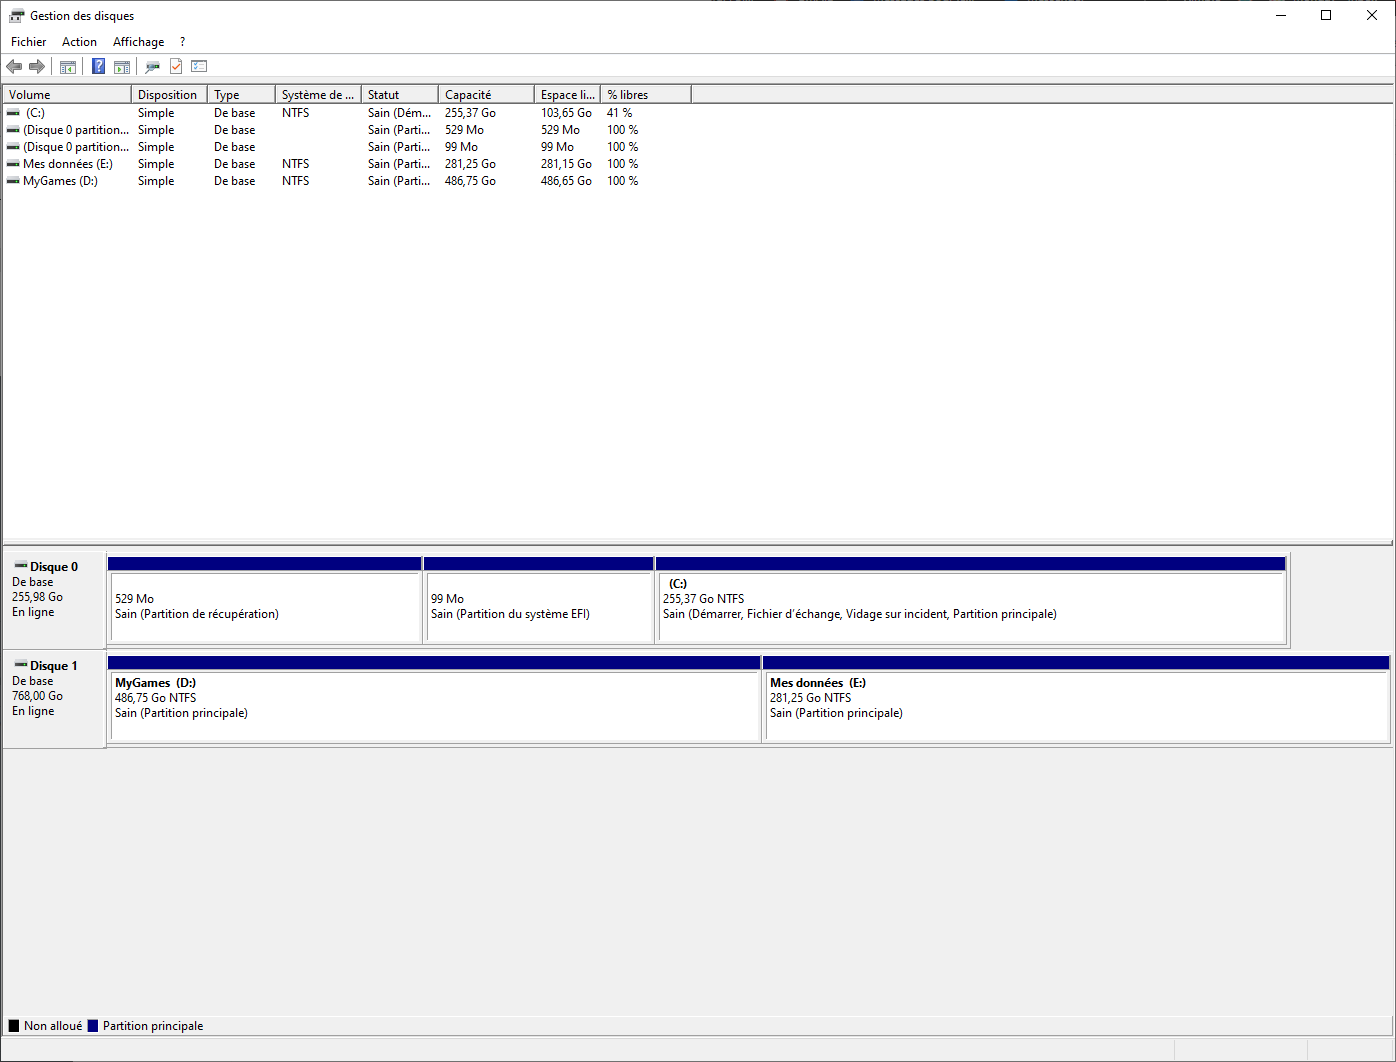
Task: Open the checklist settings toolbar icon
Action: [x=199, y=67]
